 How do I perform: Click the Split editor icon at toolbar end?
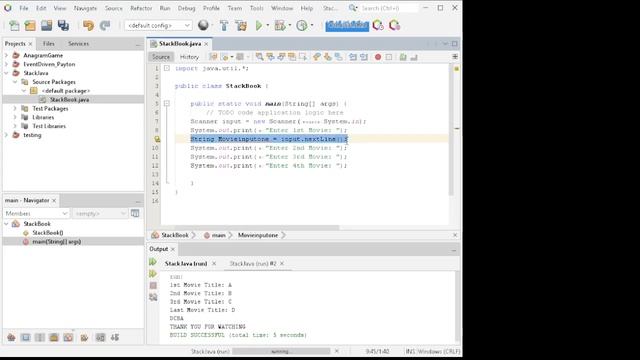[455, 57]
